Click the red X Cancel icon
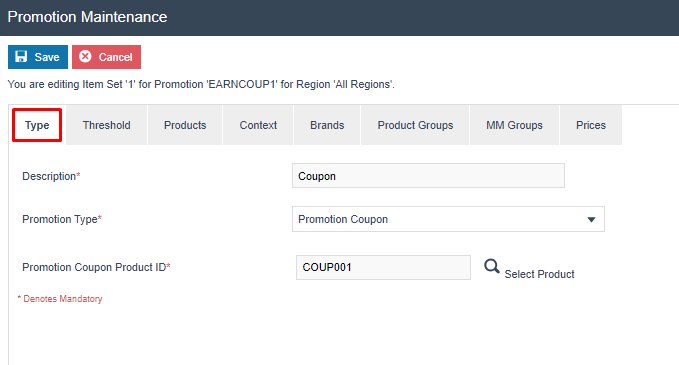Image resolution: width=679 pixels, height=365 pixels. click(85, 56)
